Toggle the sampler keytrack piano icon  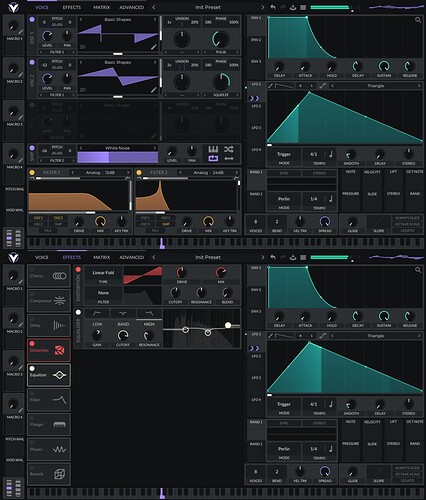[x=213, y=149]
